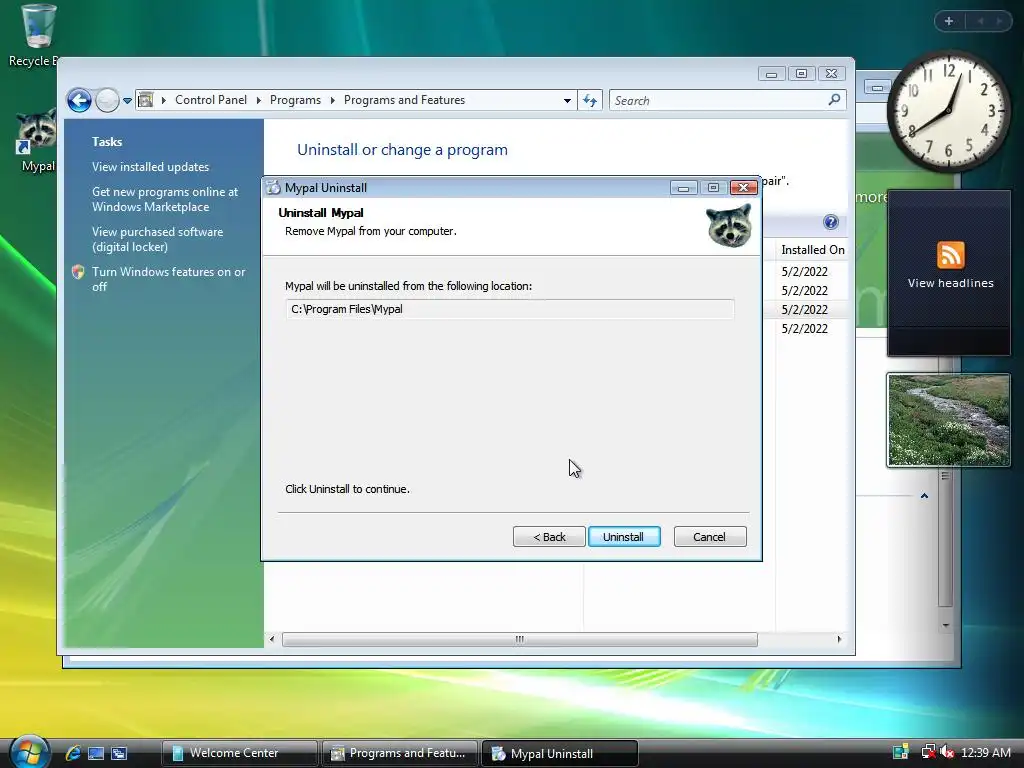1024x768 pixels.
Task: Click the computer icon in address bar
Action: click(x=146, y=100)
